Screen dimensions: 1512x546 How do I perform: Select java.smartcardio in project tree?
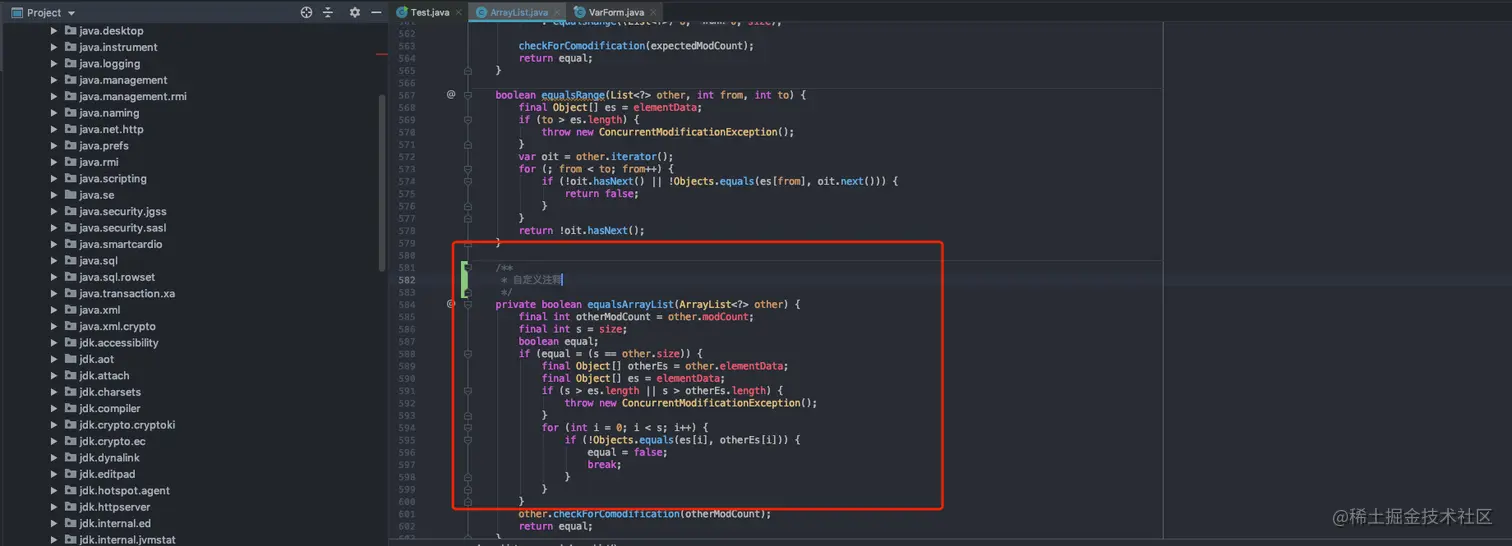tap(120, 244)
